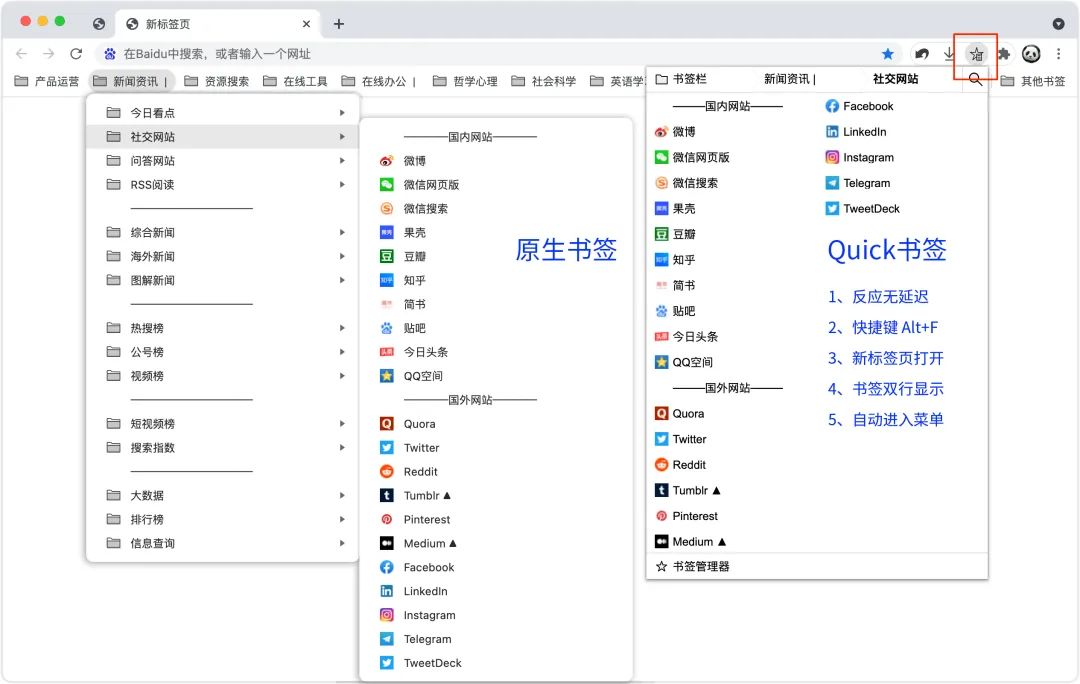Click 新闻资讯 breadcrumb in Quick panel
This screenshot has height=684, width=1080.
[789, 79]
